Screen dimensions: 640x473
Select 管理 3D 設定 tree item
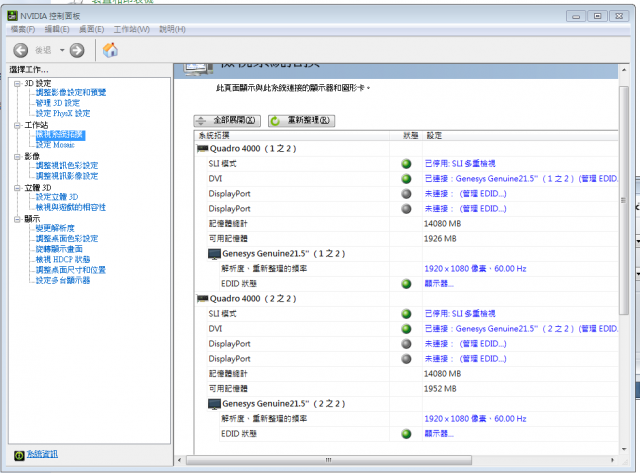click(x=58, y=103)
